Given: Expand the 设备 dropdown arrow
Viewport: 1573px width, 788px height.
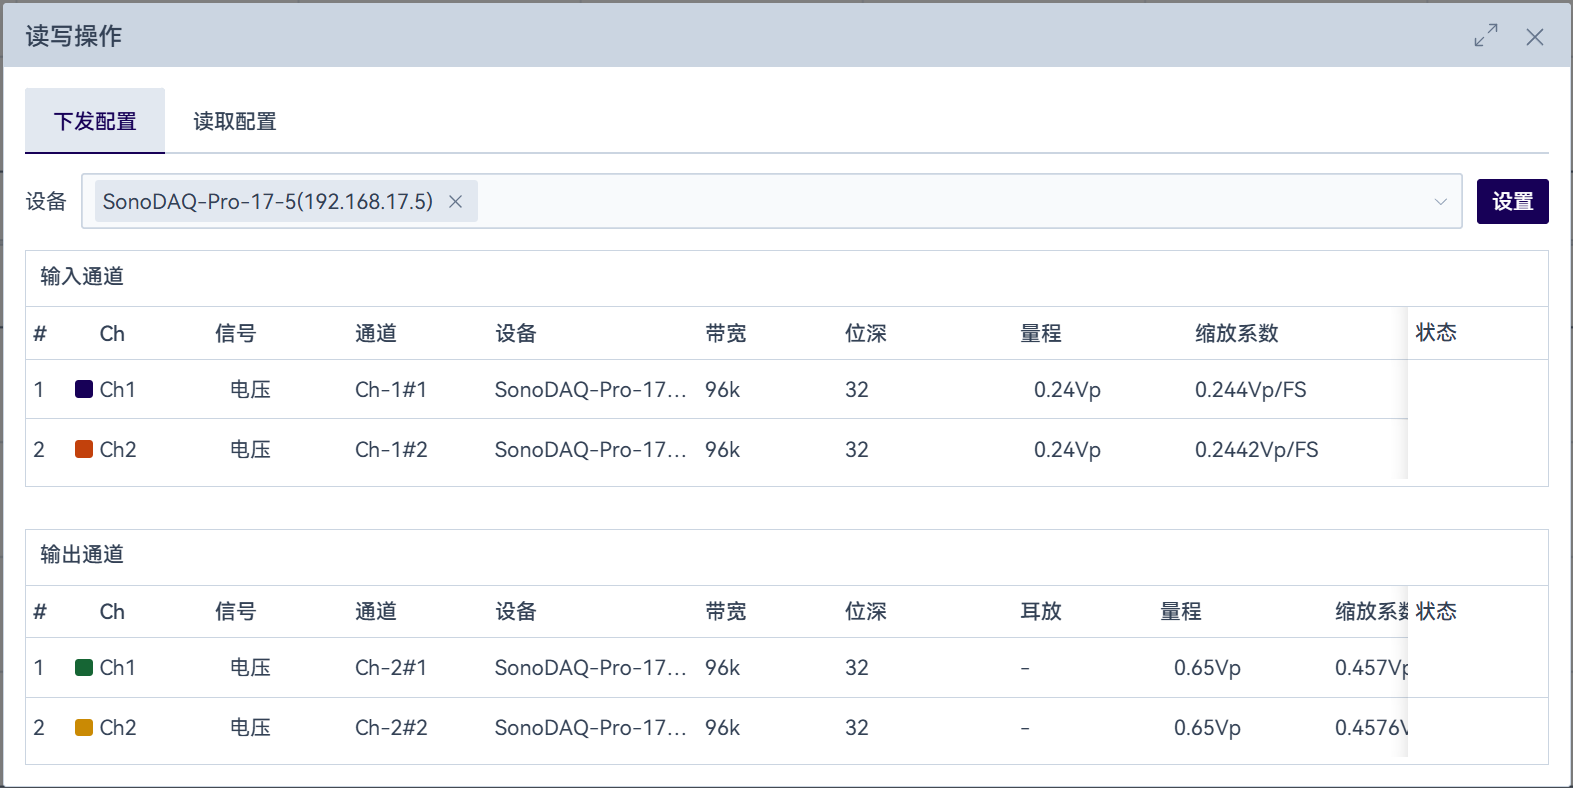Looking at the screenshot, I should point(1440,202).
